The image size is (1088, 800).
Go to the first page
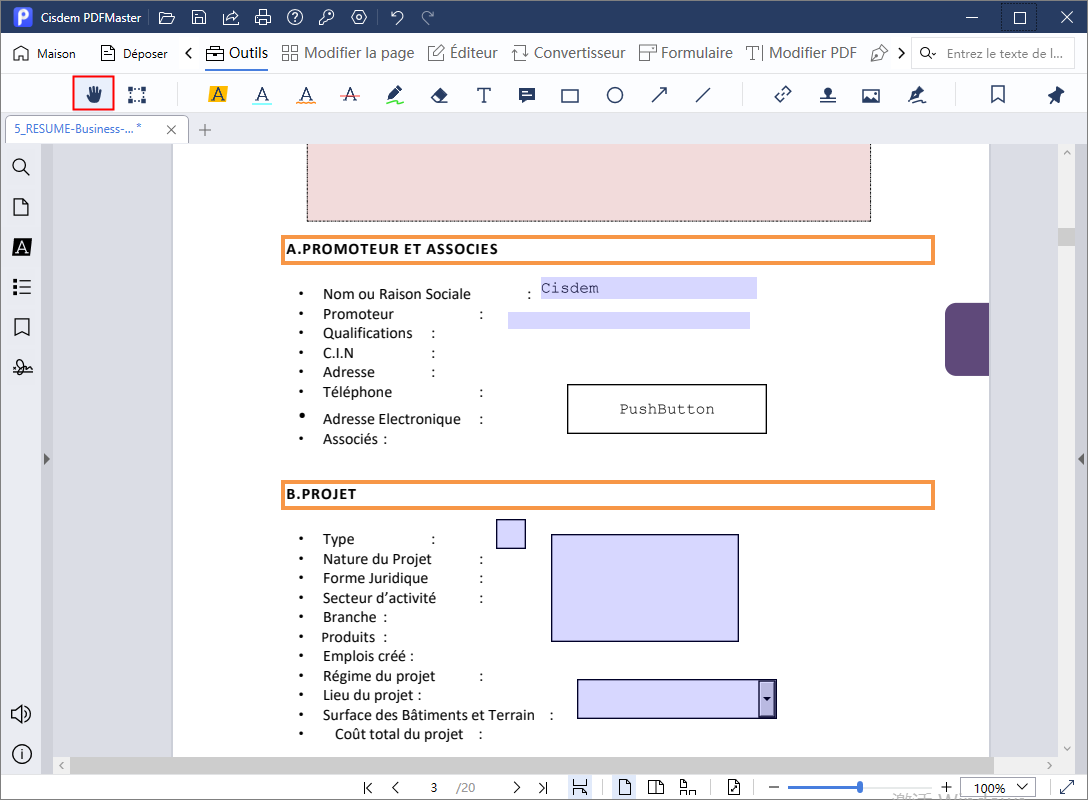pyautogui.click(x=368, y=788)
